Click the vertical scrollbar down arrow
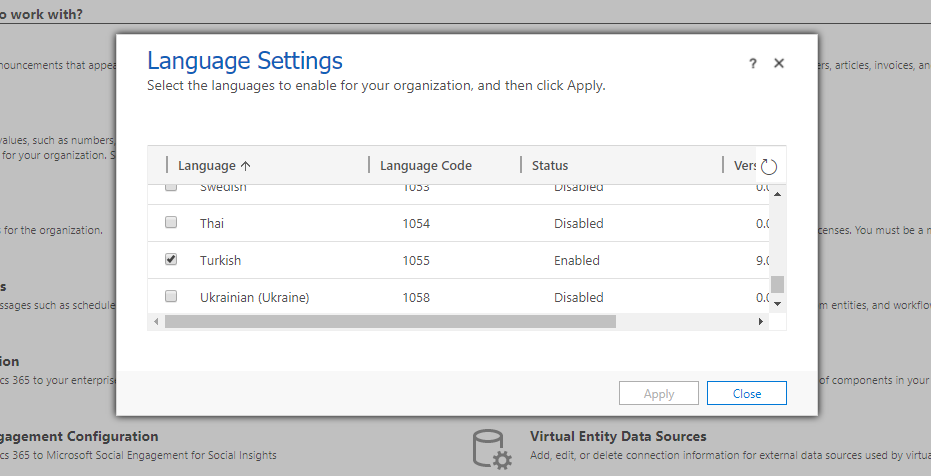Screen dimensions: 931x476 [x=778, y=302]
